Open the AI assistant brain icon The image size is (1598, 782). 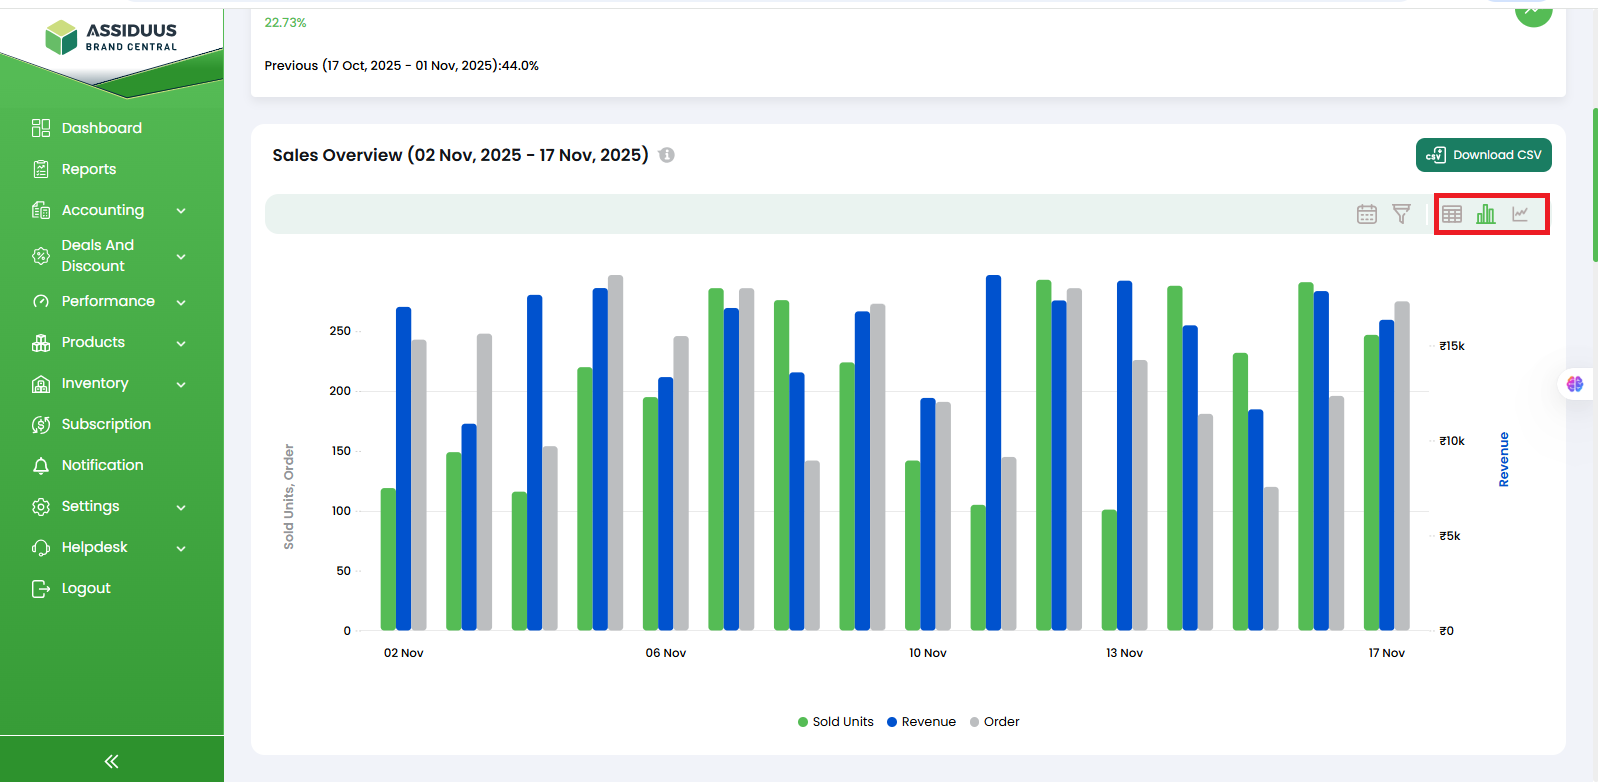pos(1575,384)
